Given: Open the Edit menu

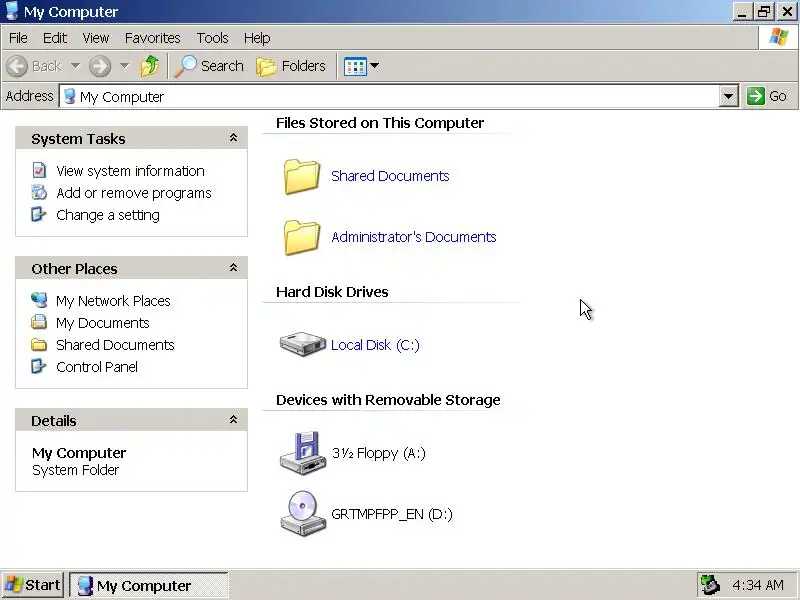Looking at the screenshot, I should point(55,38).
